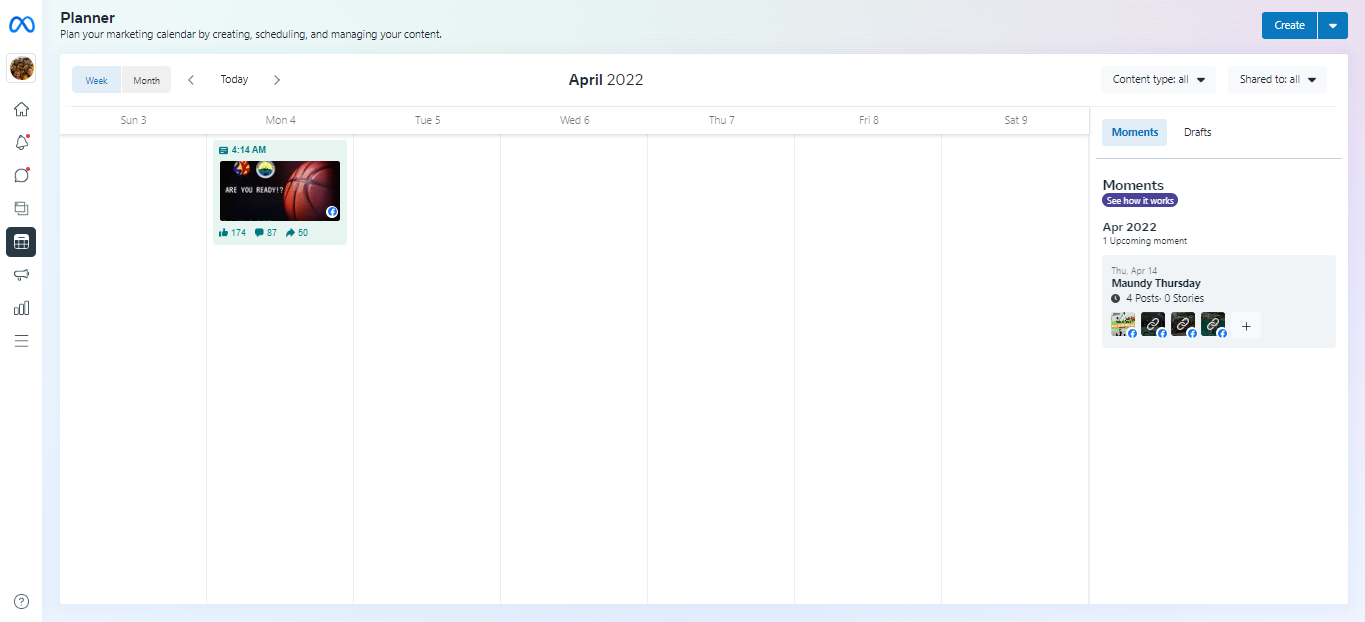Open Insights bar chart icon
Viewport: 1365px width, 622px height.
[x=21, y=308]
